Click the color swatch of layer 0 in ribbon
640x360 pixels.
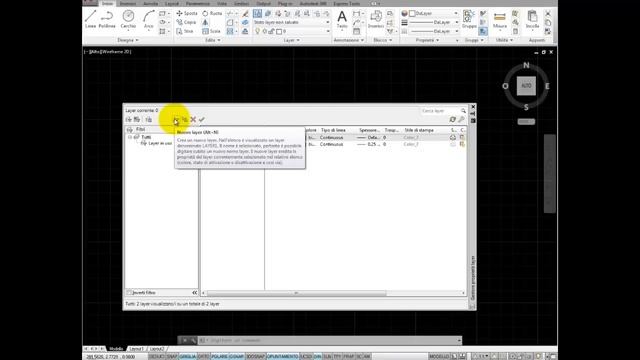tap(279, 31)
